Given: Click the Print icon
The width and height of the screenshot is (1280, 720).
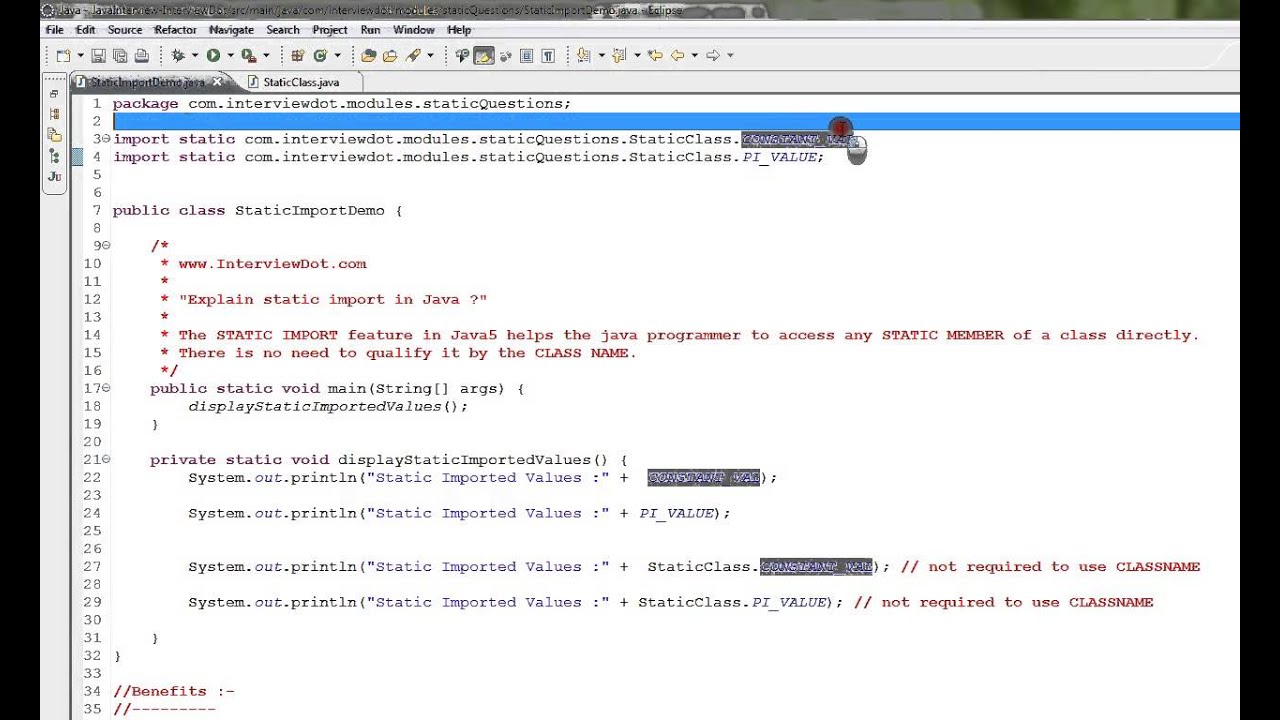Looking at the screenshot, I should (x=141, y=56).
